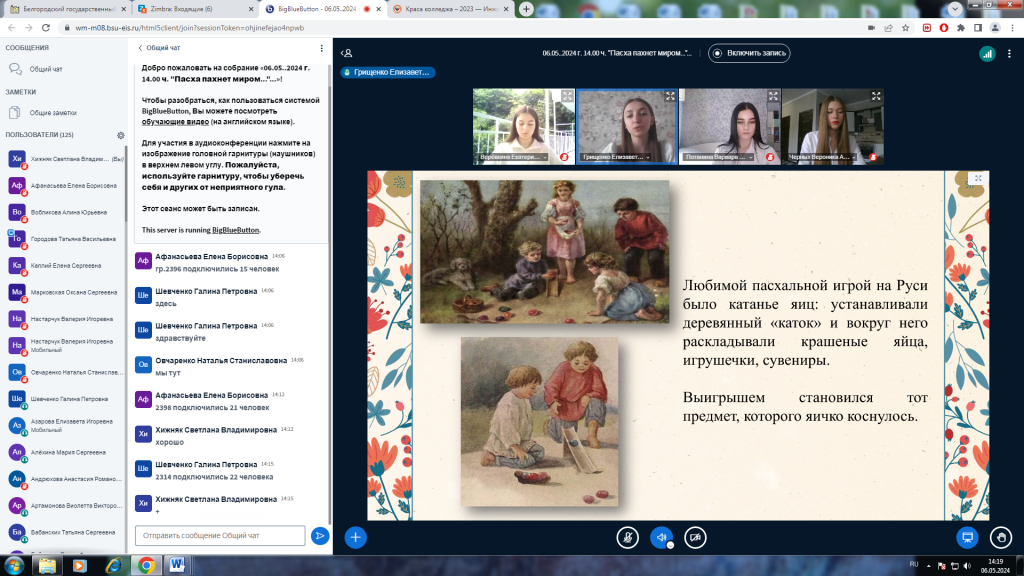Select user Алёхина Мария Сергеевна
1024x576 pixels.
point(63,452)
